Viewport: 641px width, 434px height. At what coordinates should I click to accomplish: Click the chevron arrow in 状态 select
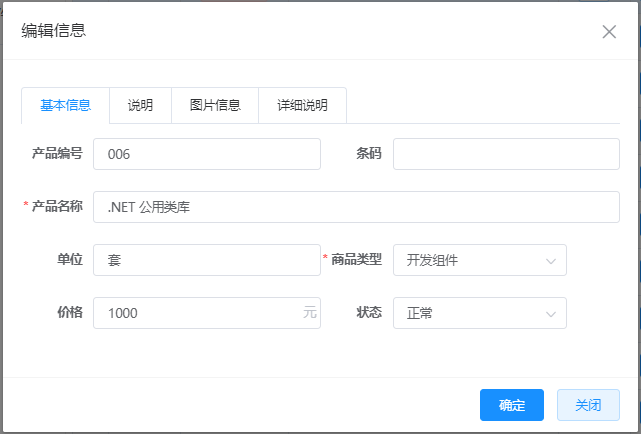click(551, 314)
